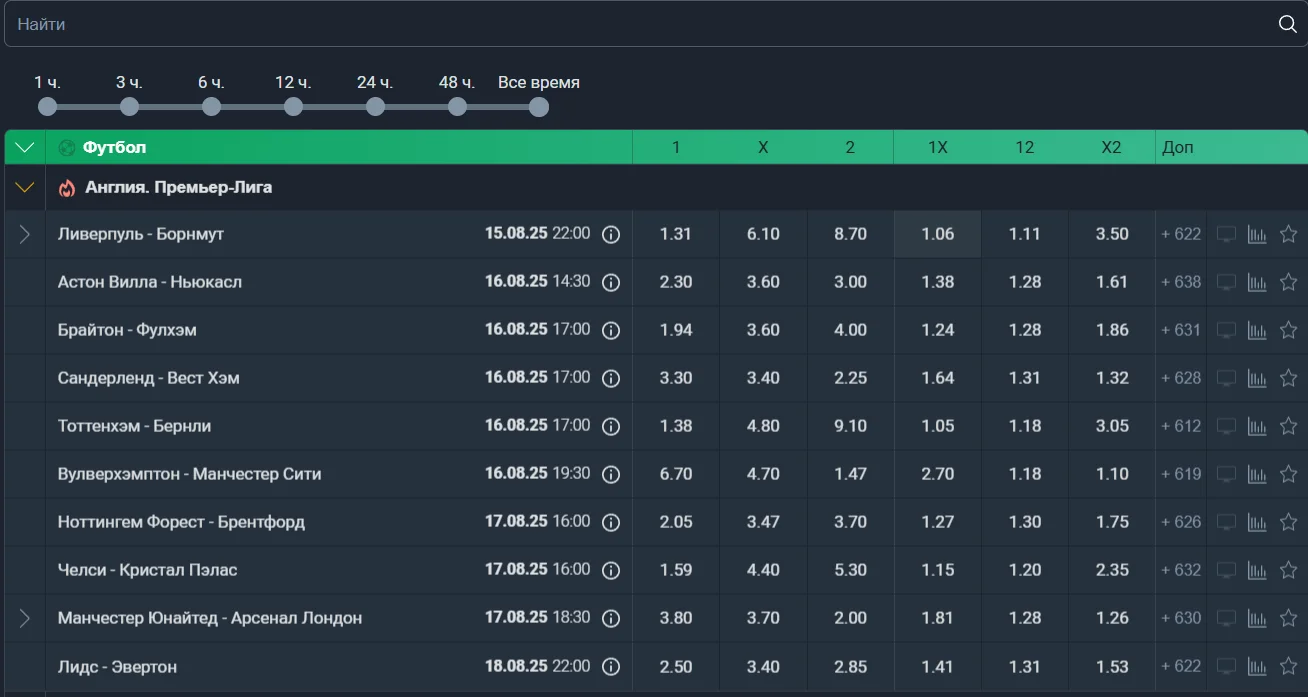Open statistics chart icon for Астон Вилла - Ньюкасл
Viewport: 1308px width, 697px height.
click(1257, 282)
